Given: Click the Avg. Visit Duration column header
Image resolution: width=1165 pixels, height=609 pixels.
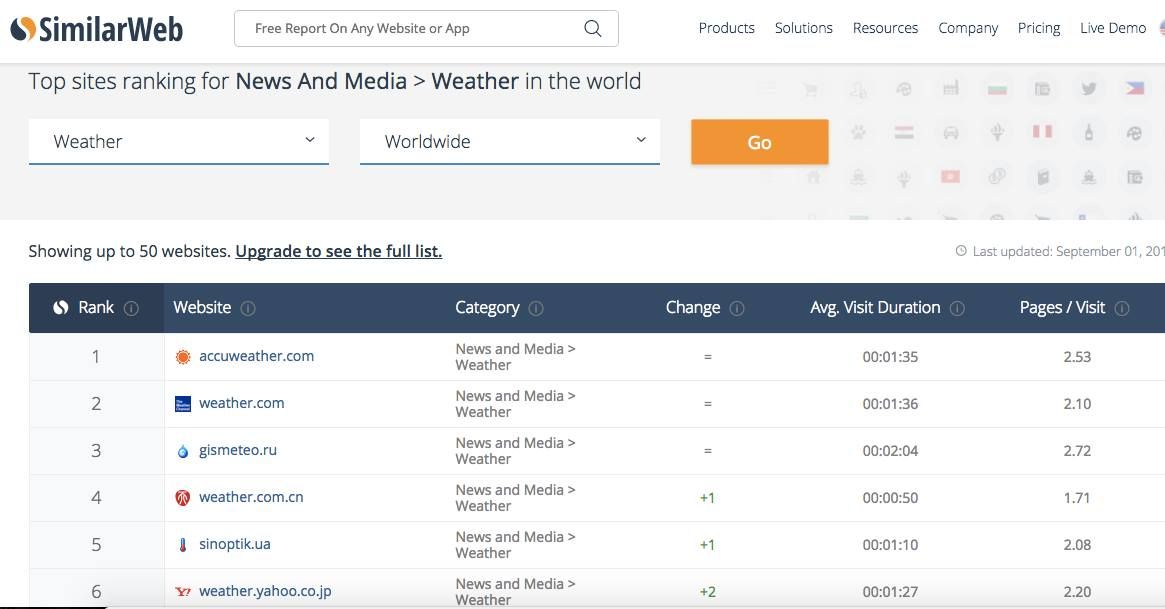Looking at the screenshot, I should click(875, 307).
